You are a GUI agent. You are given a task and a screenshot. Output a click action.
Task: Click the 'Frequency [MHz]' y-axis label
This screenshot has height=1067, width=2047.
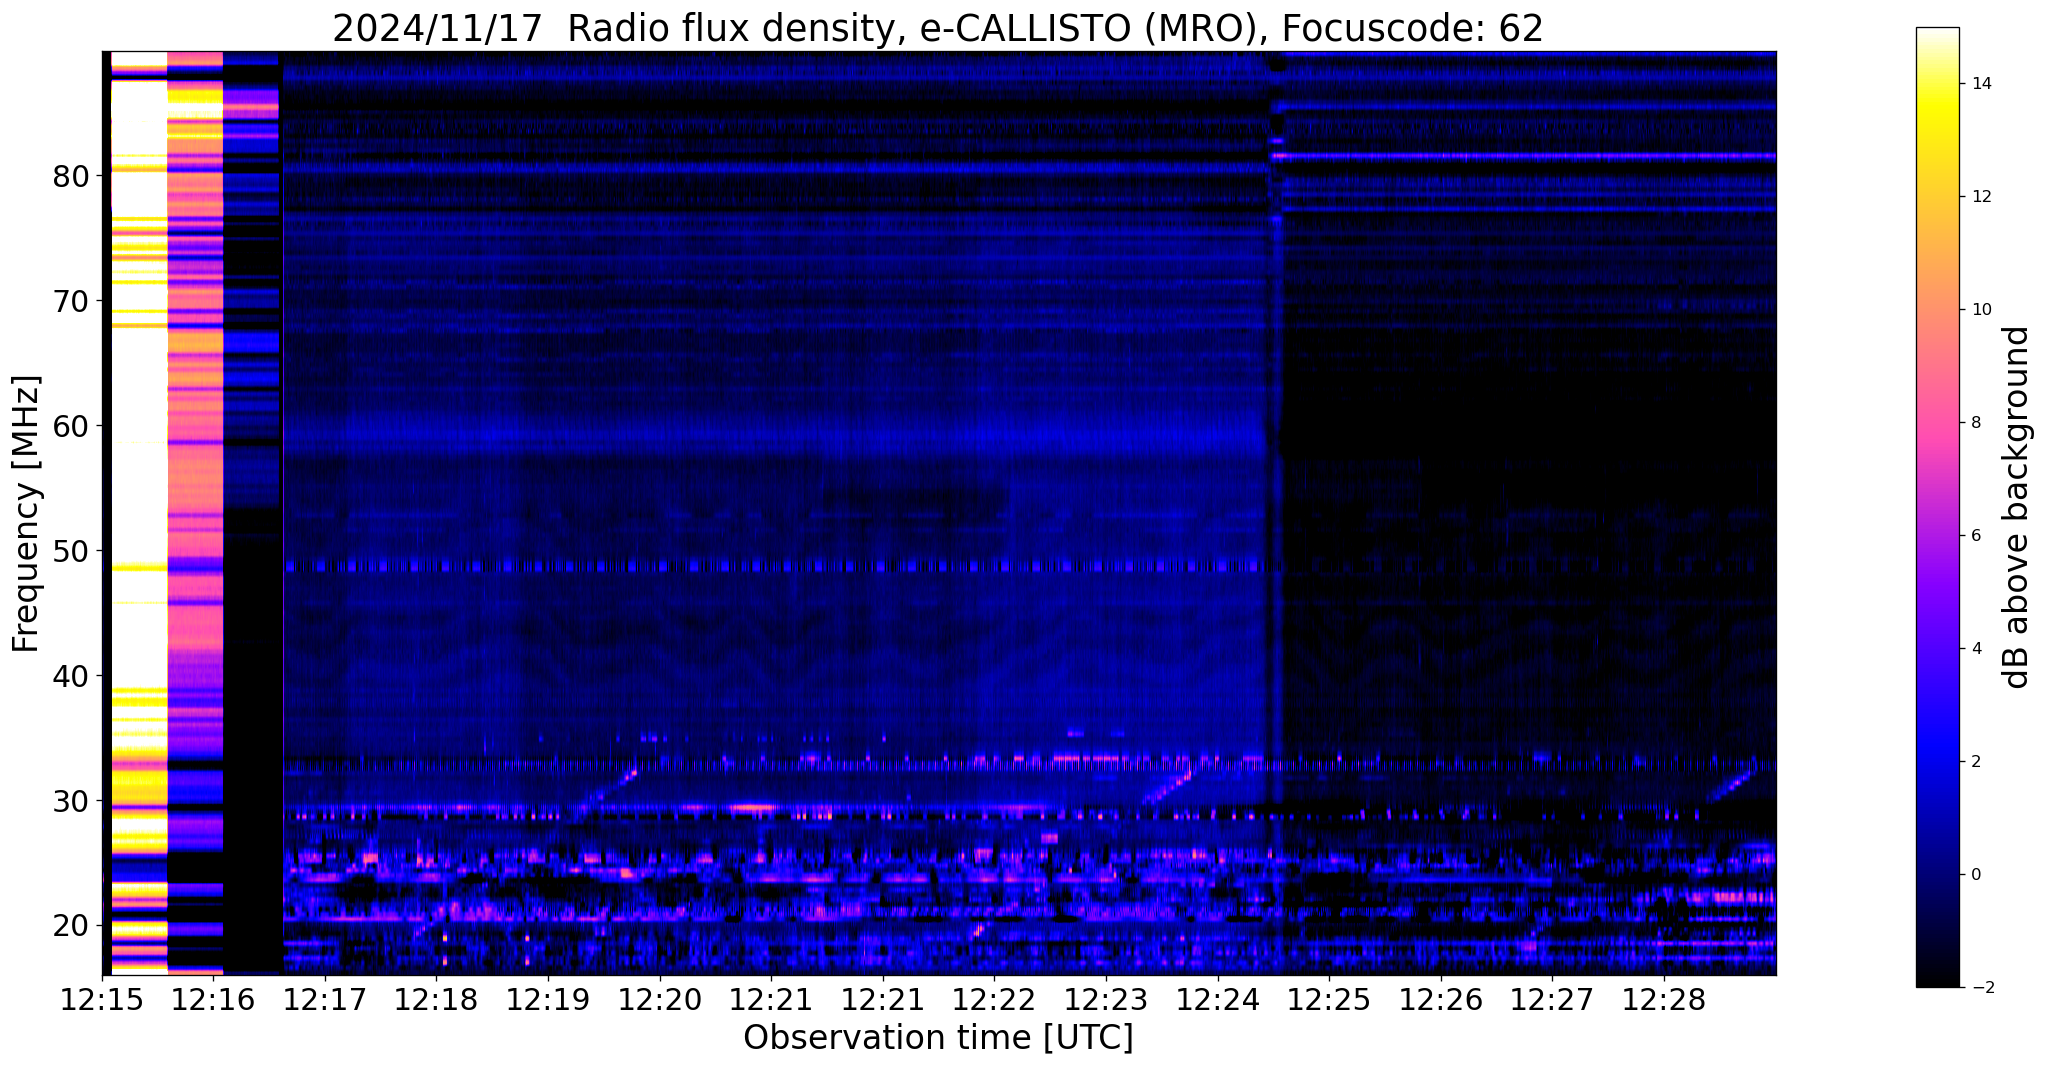(27, 514)
